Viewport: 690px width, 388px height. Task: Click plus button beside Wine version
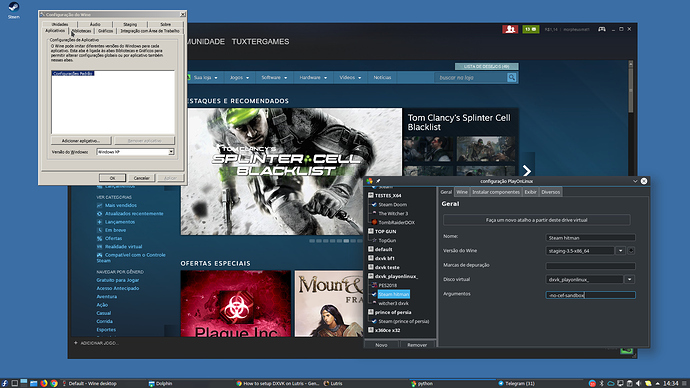click(631, 251)
